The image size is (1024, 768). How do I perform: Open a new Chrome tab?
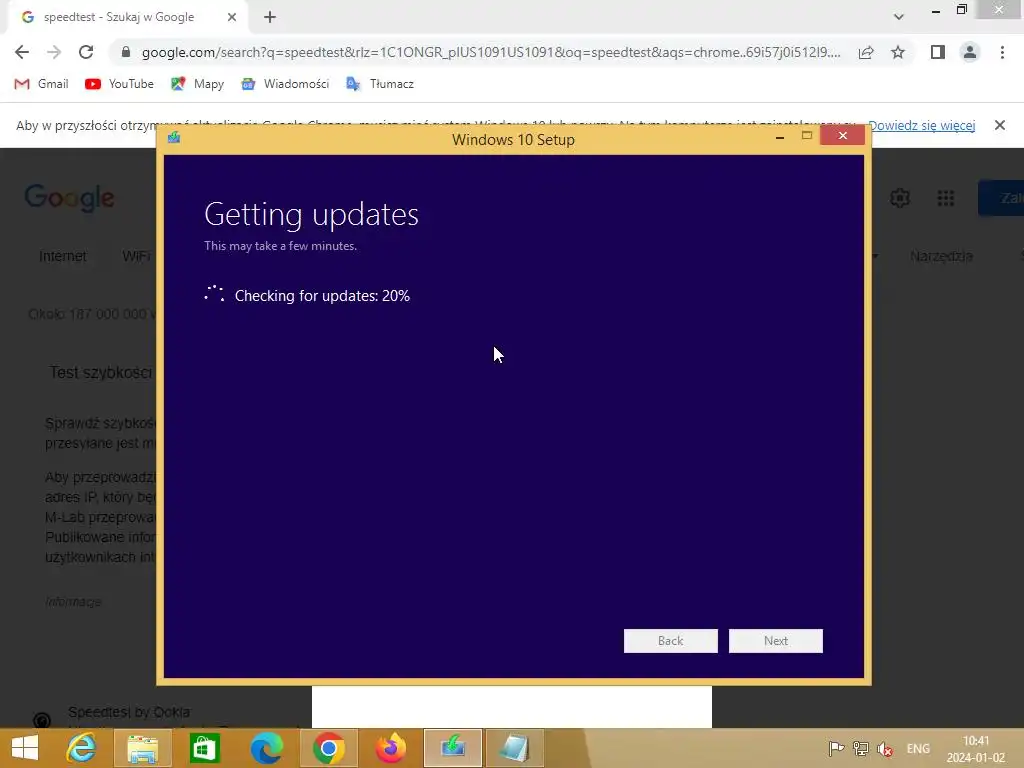pyautogui.click(x=270, y=18)
